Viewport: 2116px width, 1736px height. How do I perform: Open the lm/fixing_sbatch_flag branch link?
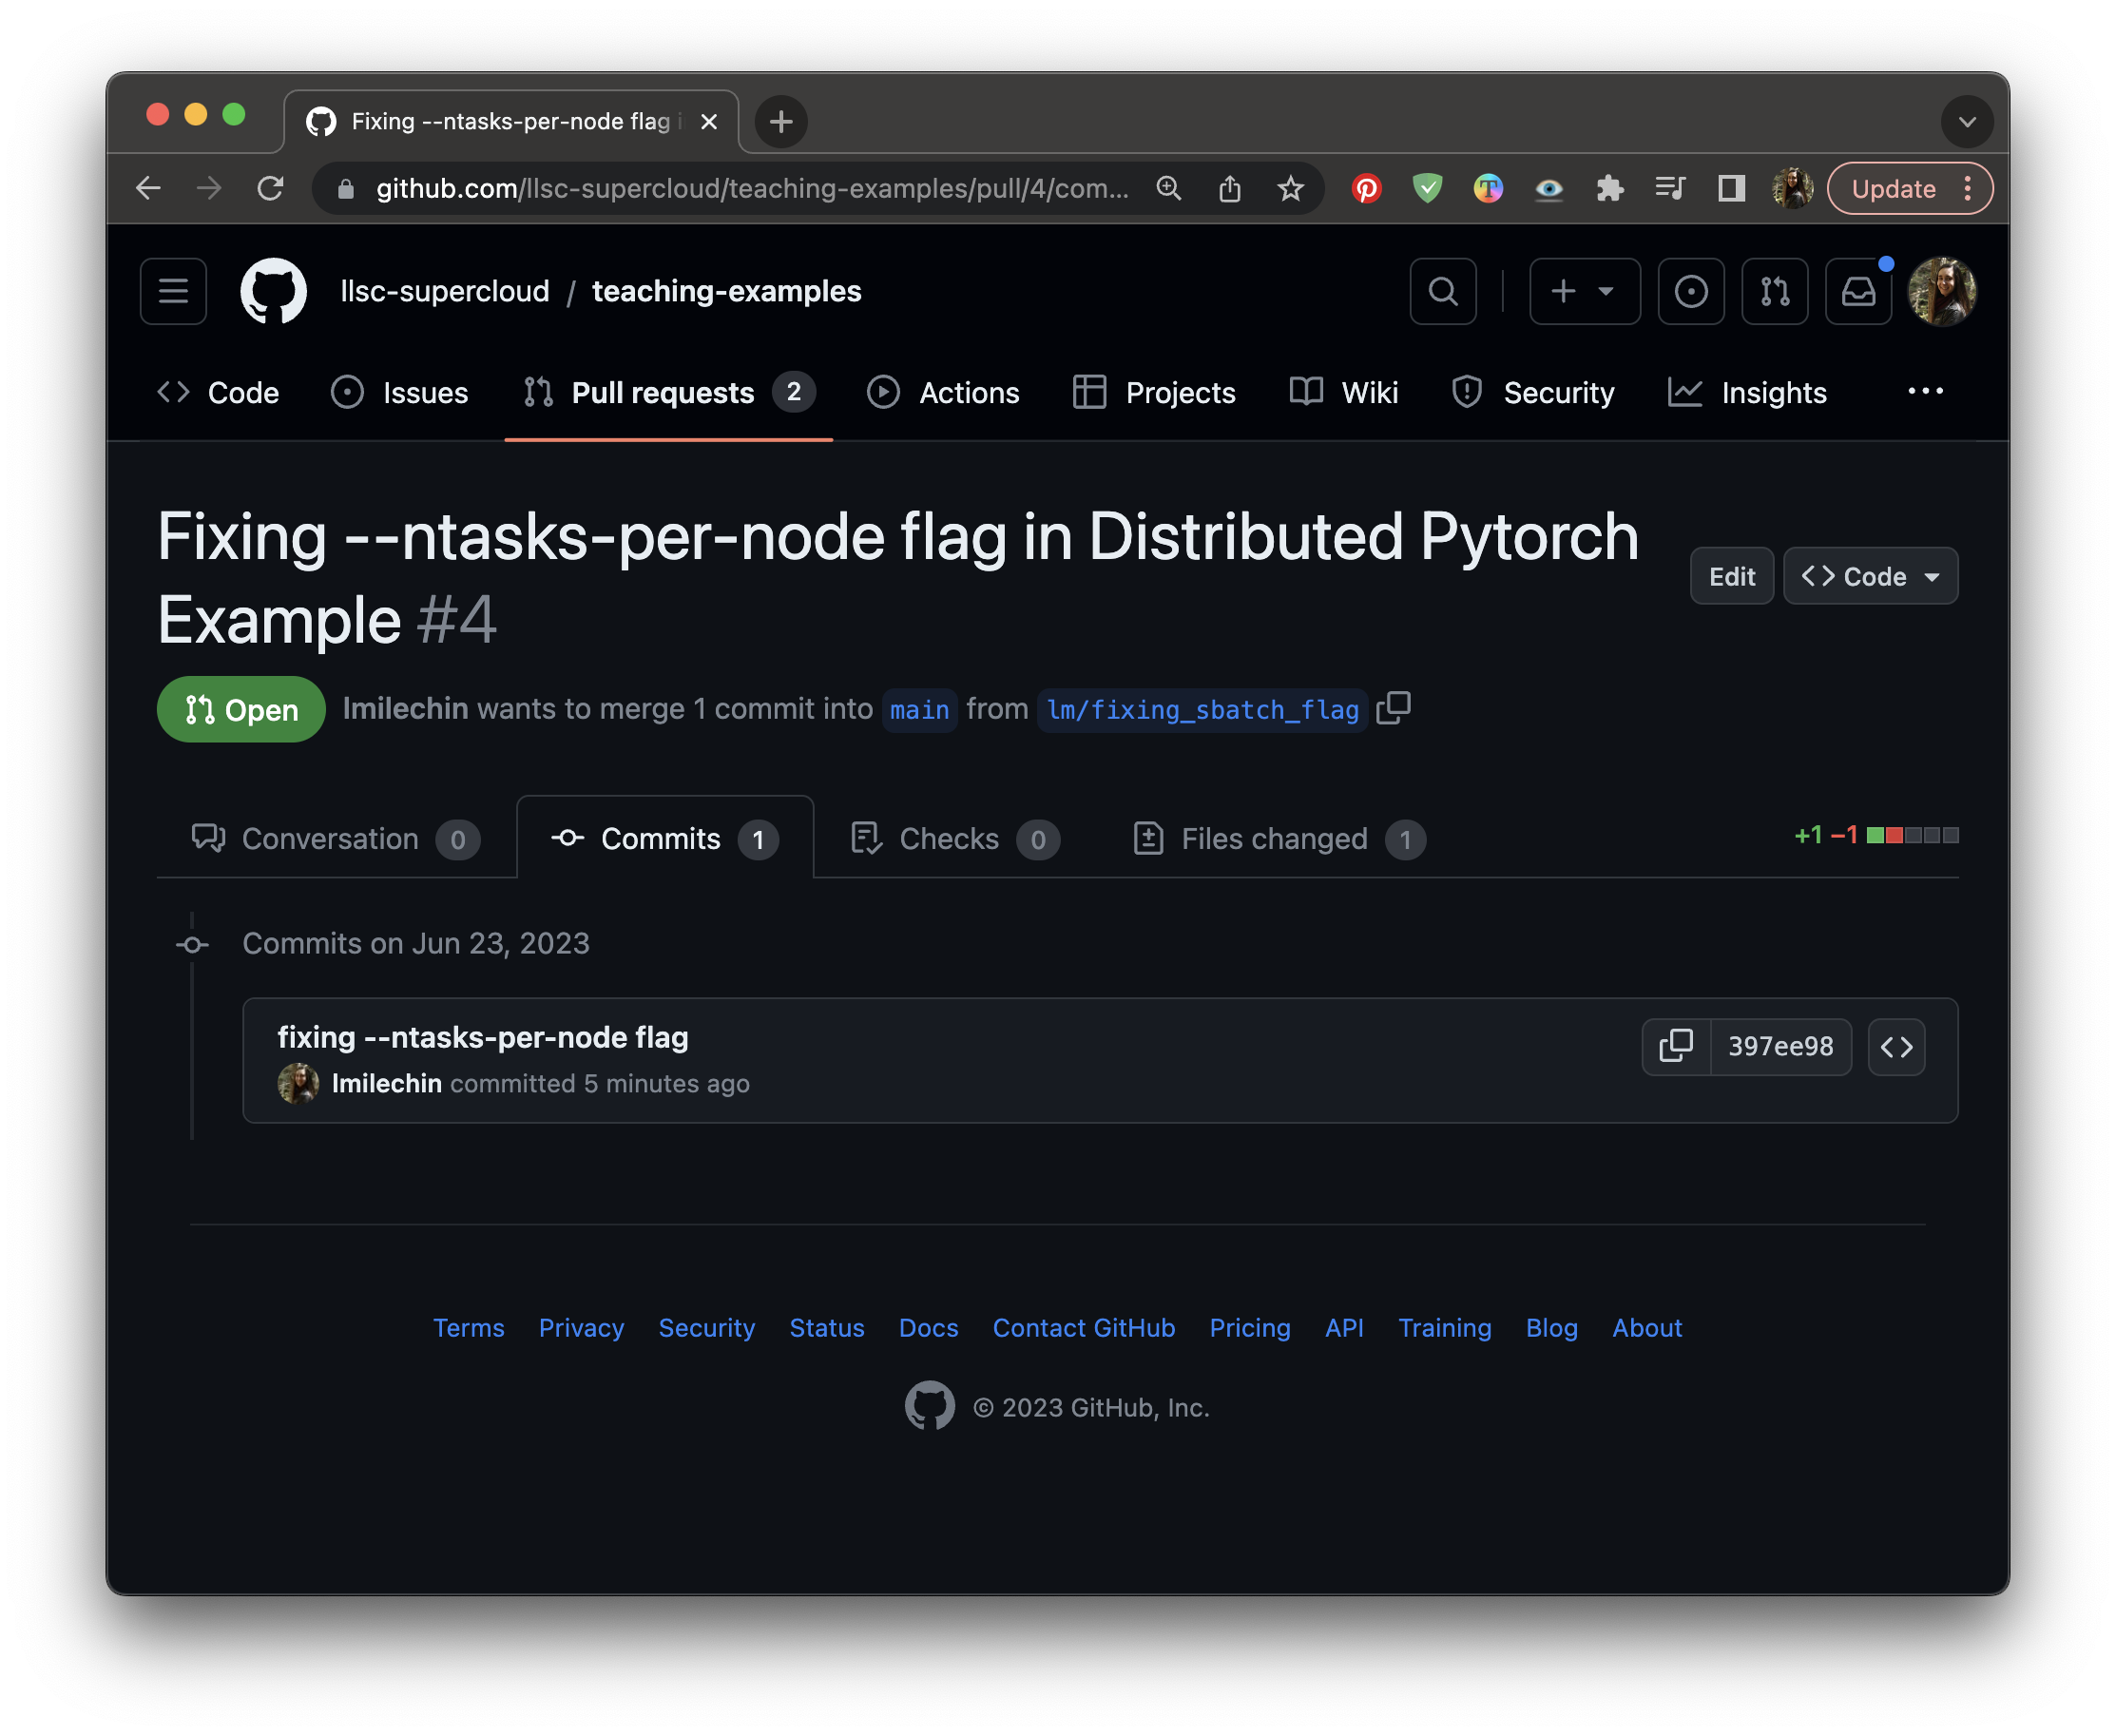click(1202, 709)
